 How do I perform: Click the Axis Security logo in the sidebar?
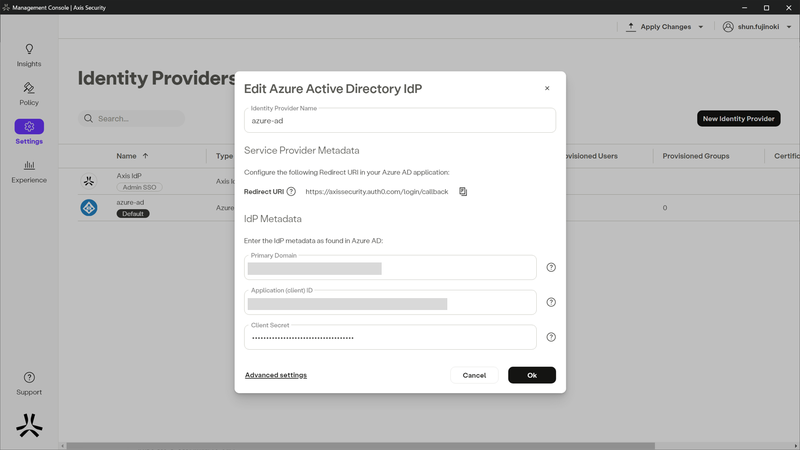tap(29, 425)
